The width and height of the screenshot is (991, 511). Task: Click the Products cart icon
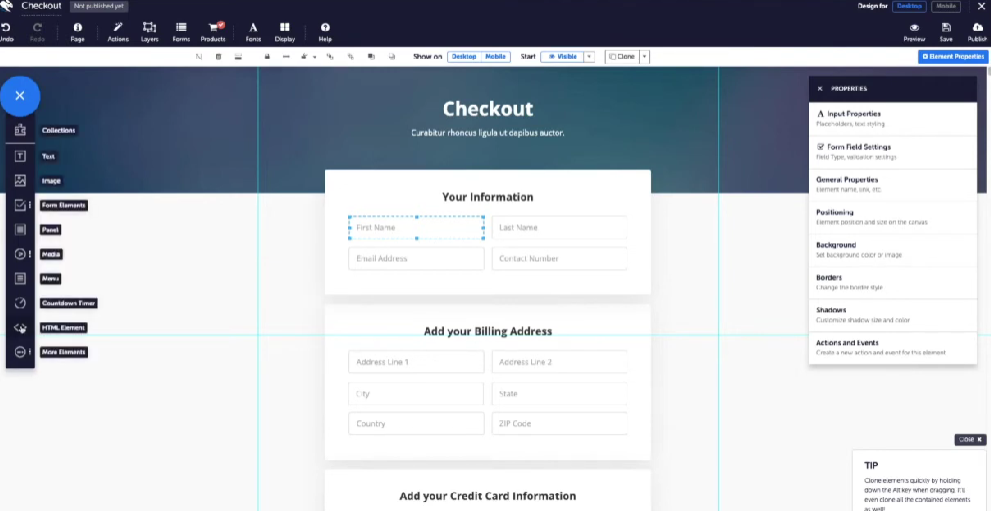click(x=212, y=31)
